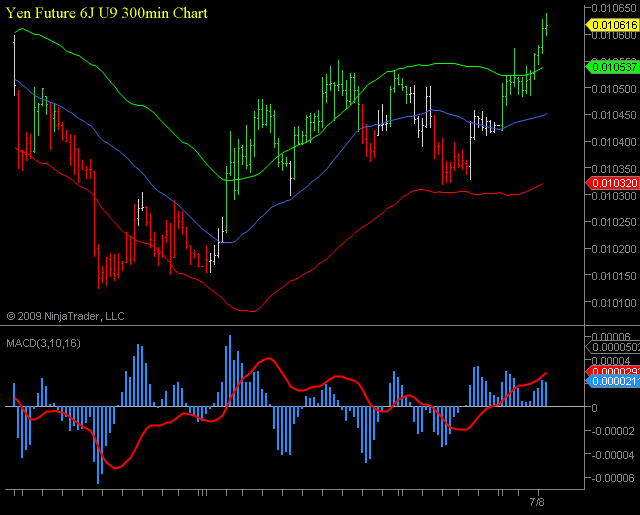Image resolution: width=640 pixels, height=515 pixels.
Task: Click the -0.00002 label on MACD axis
Action: (612, 431)
